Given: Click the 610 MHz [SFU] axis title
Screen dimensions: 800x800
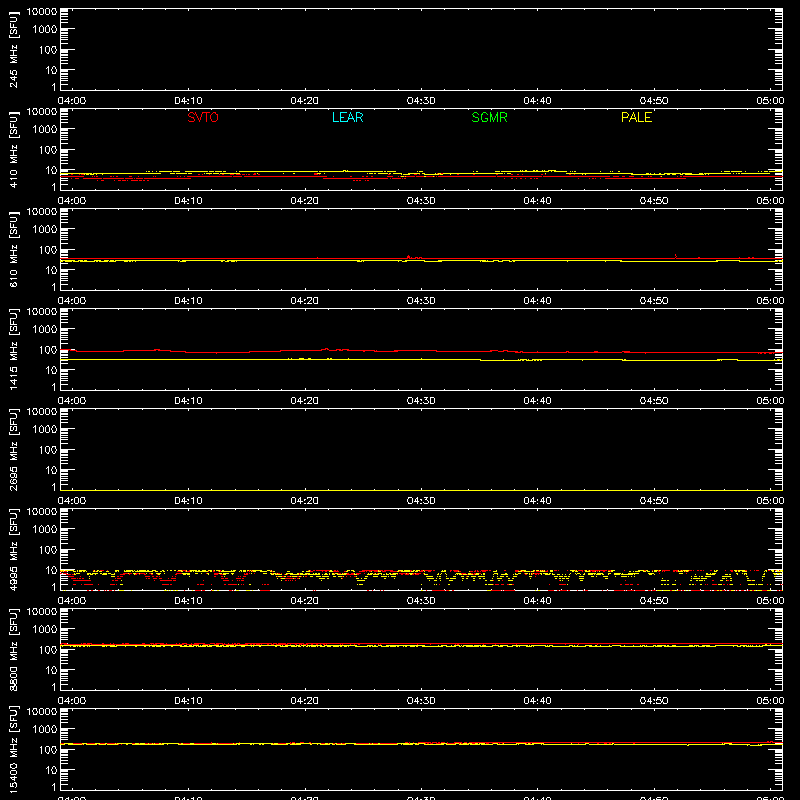Looking at the screenshot, I should (13, 249).
